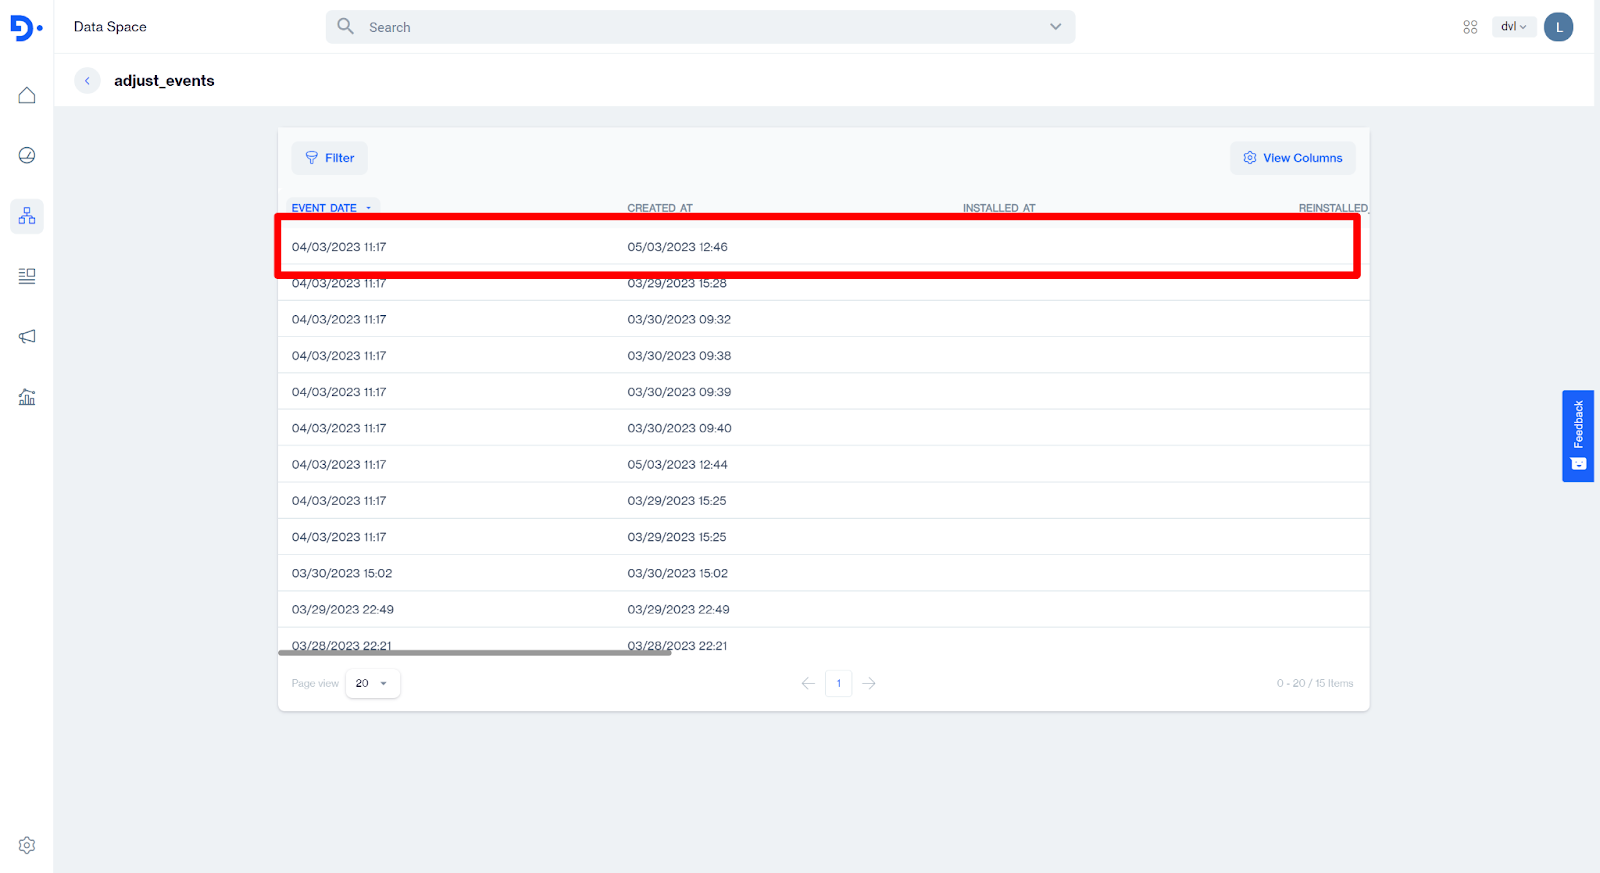Open the analytics chart sidebar icon
1600x873 pixels.
click(x=27, y=397)
